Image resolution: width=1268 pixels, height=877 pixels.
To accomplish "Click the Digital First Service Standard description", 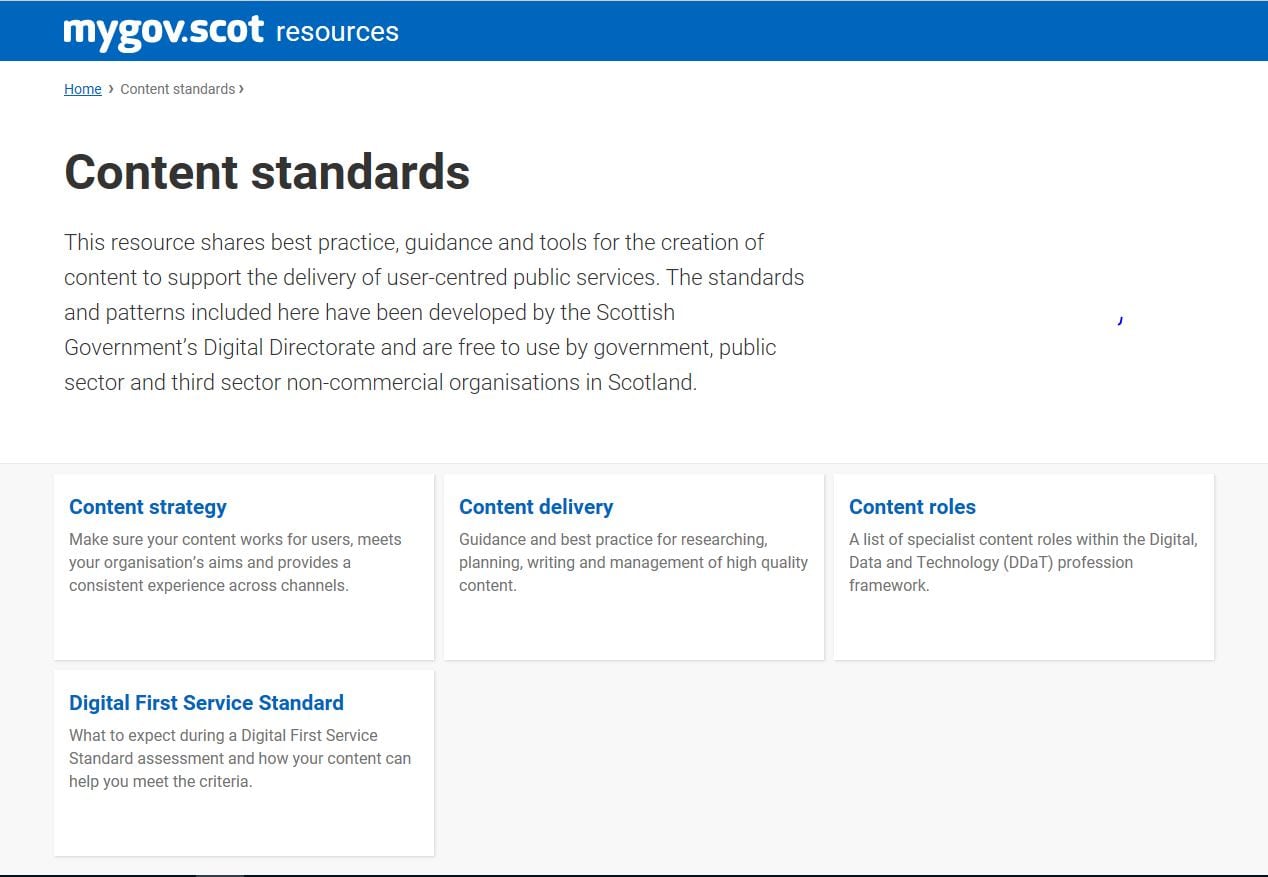I will click(240, 758).
